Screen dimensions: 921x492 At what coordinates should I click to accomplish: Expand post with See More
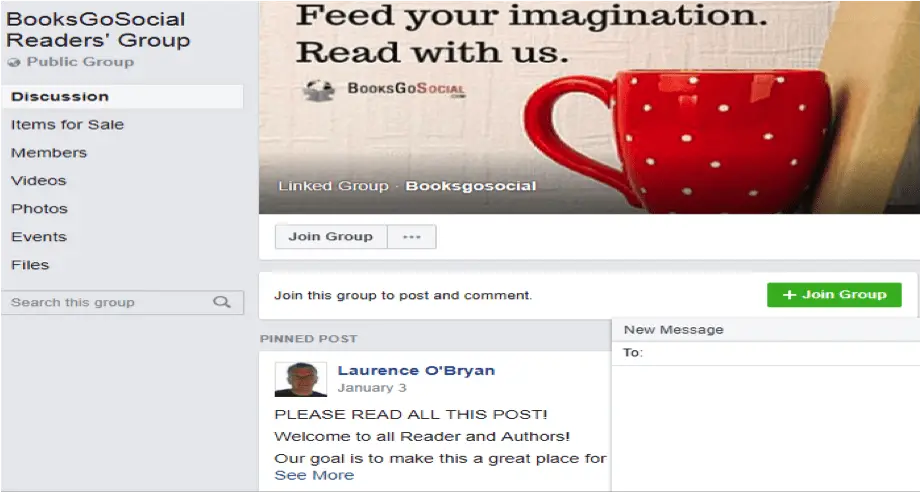coord(314,475)
